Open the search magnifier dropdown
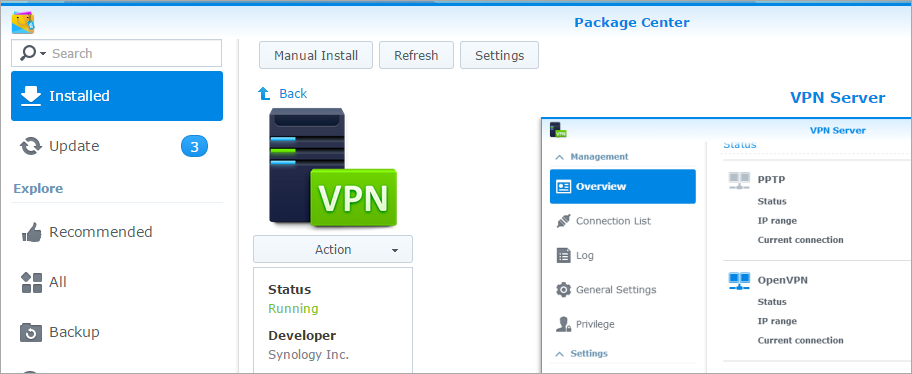Image resolution: width=912 pixels, height=374 pixels. tap(33, 53)
